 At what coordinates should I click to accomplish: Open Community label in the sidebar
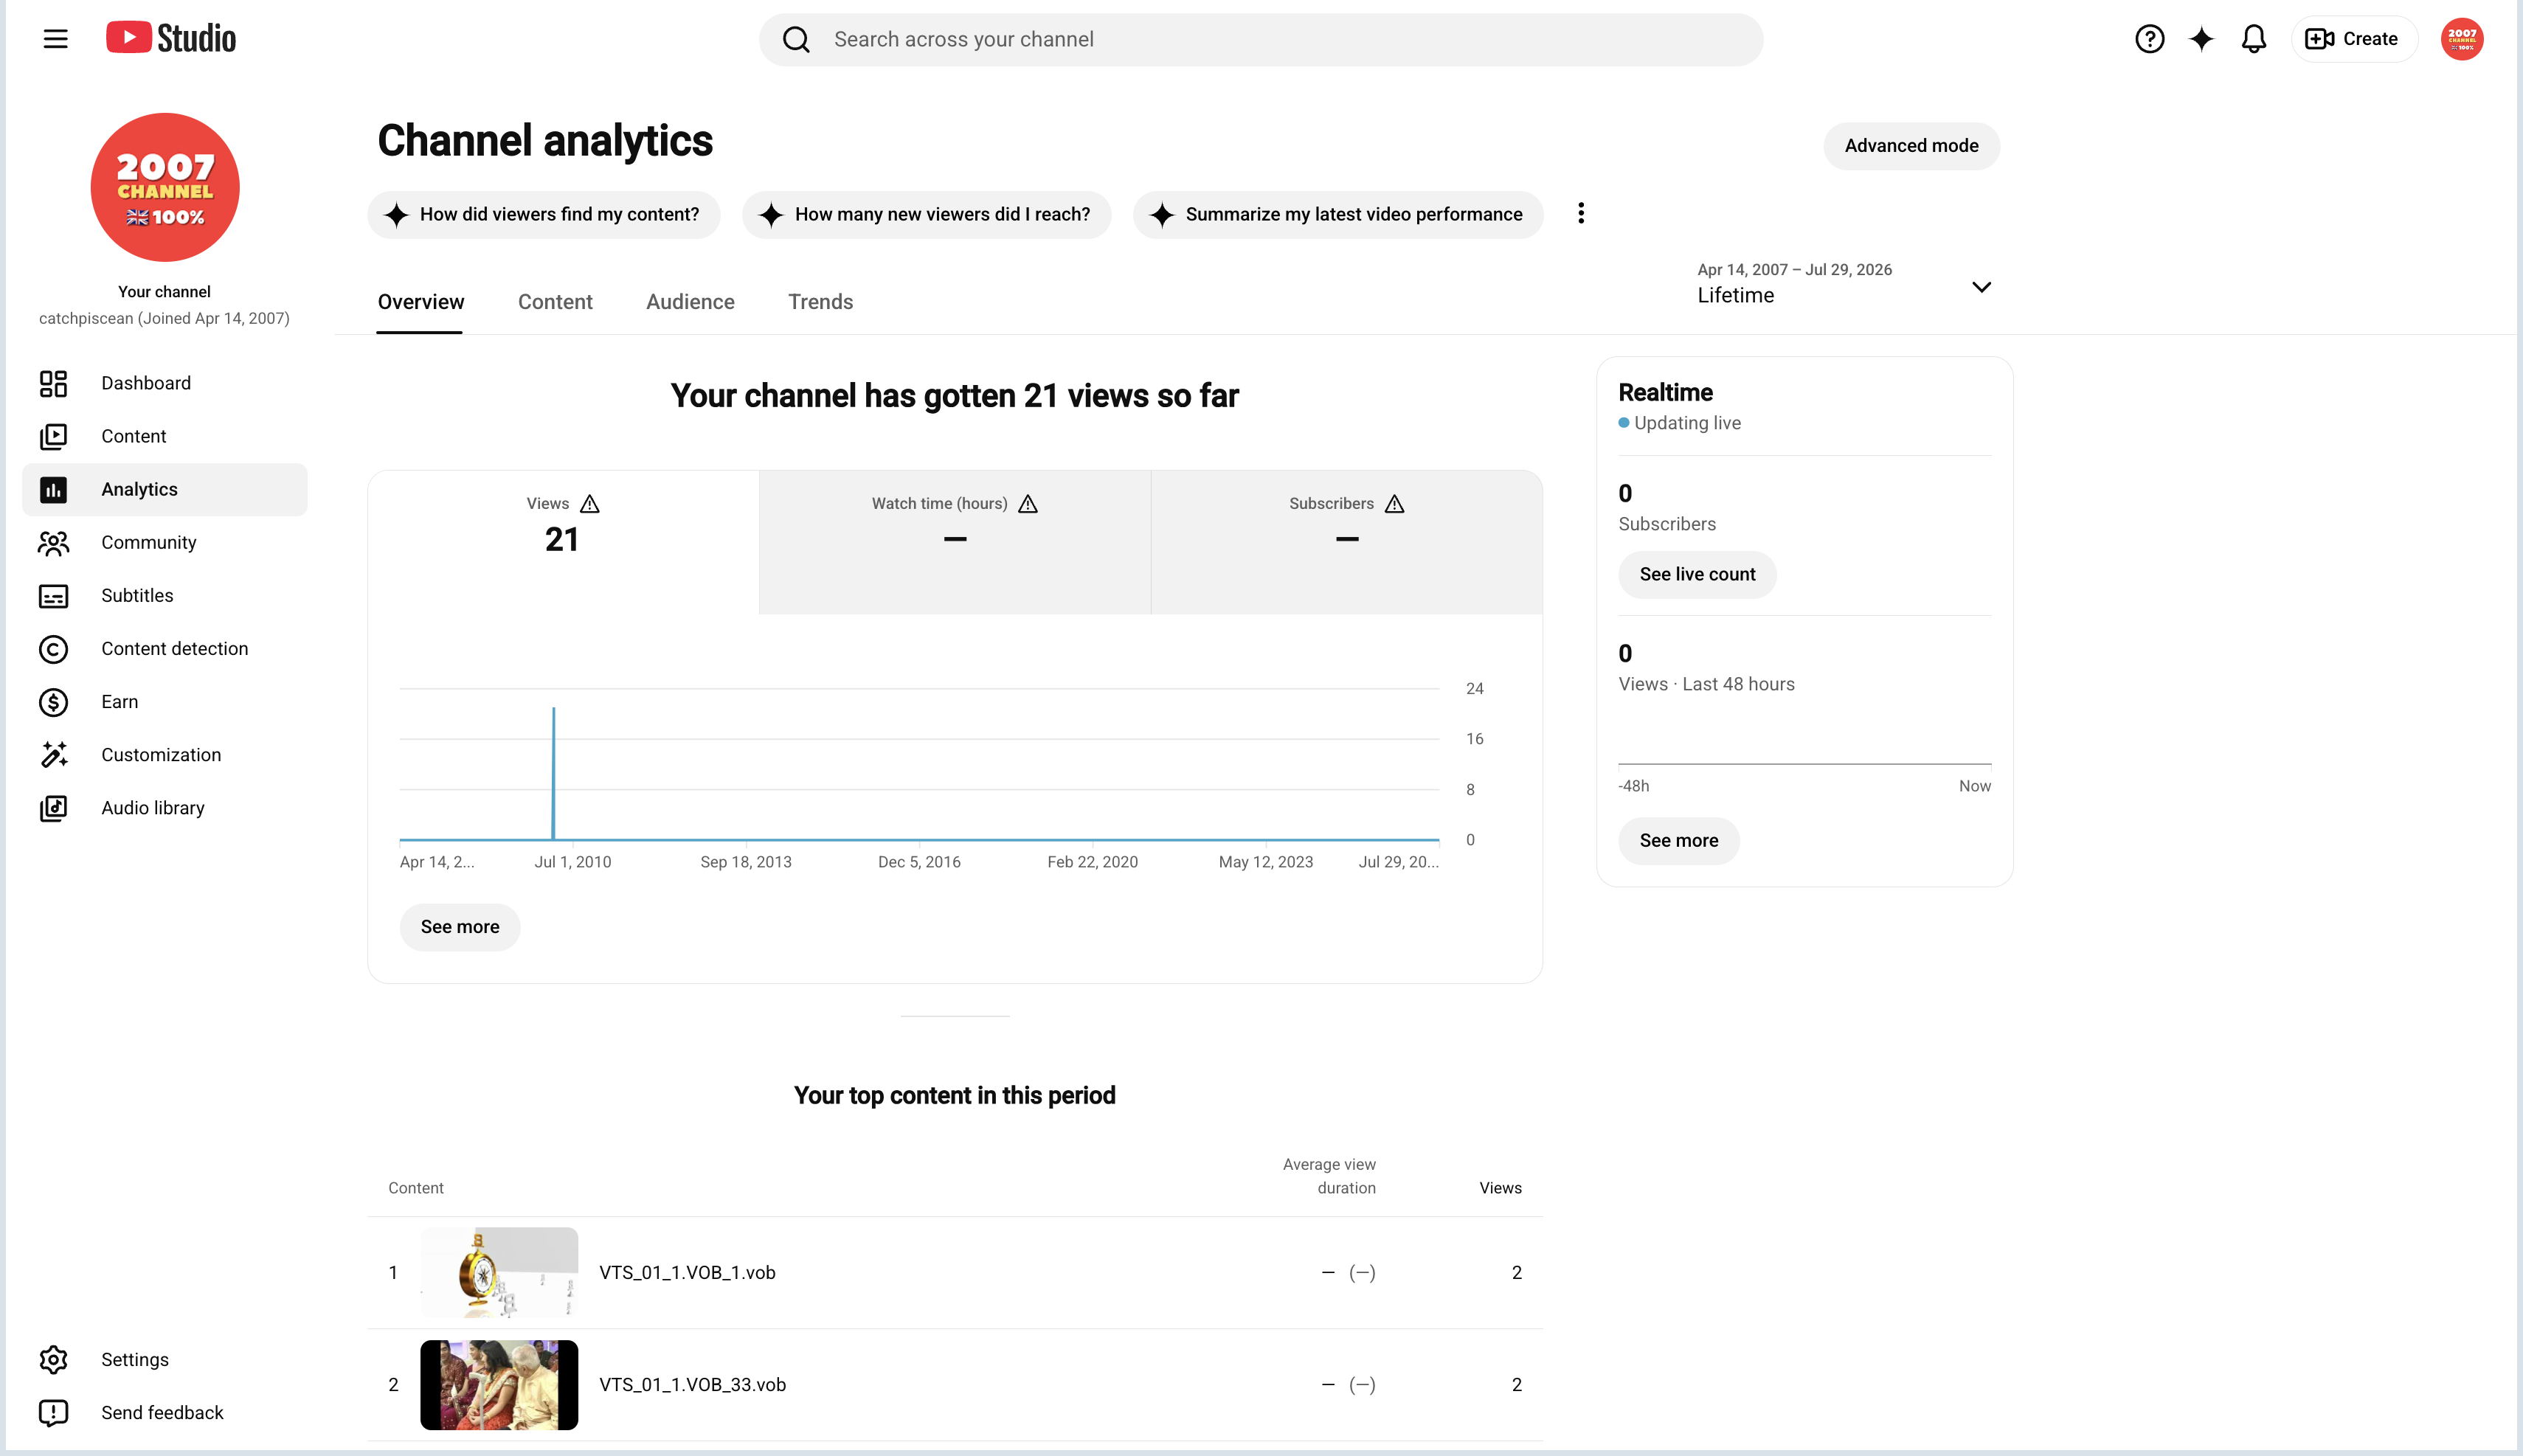pyautogui.click(x=149, y=542)
